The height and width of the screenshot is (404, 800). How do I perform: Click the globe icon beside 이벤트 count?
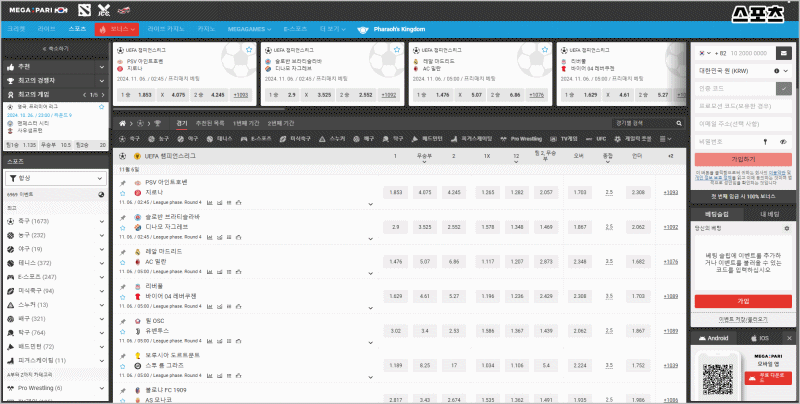[x=101, y=194]
